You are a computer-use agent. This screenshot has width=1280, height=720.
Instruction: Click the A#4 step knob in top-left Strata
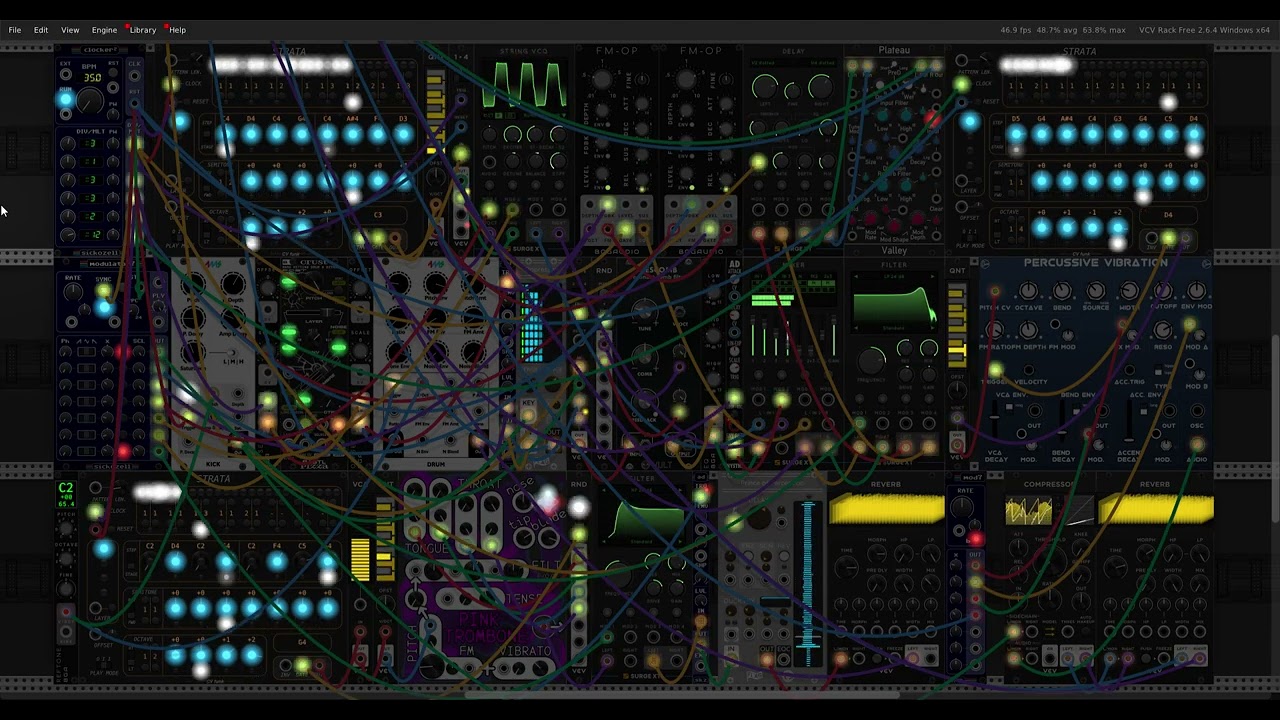click(352, 134)
